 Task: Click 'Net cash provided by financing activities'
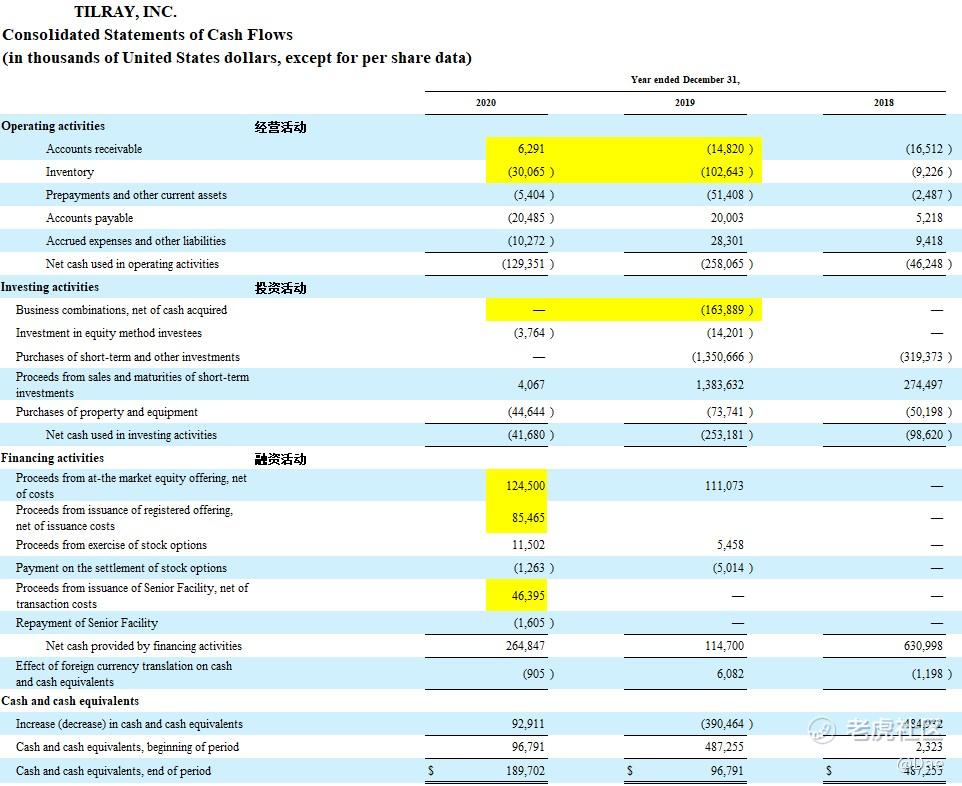(144, 646)
